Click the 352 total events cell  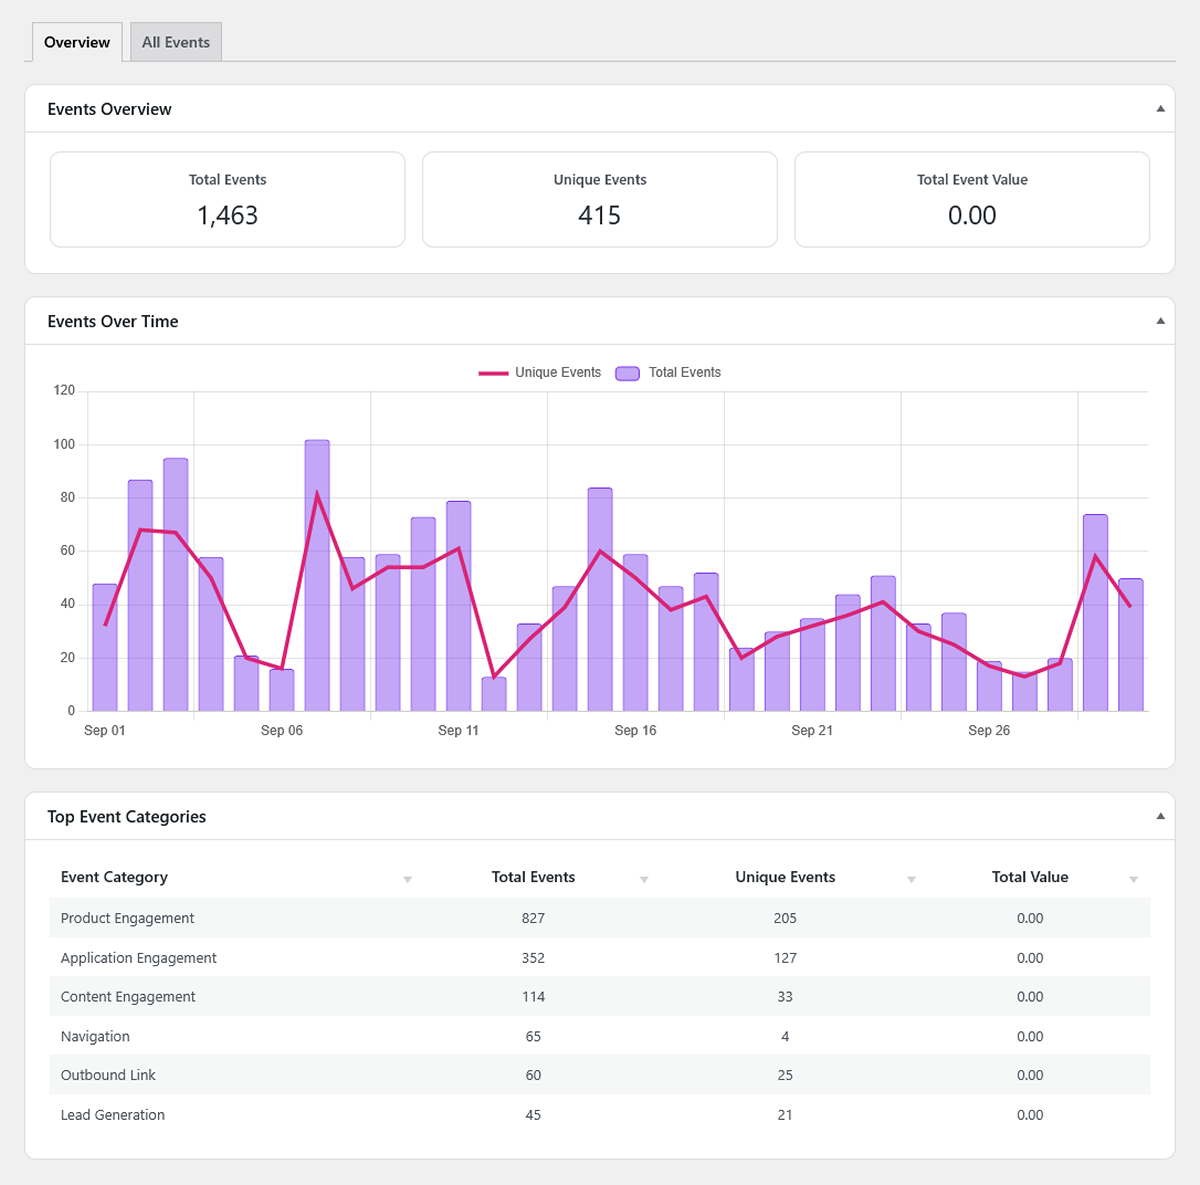point(533,958)
